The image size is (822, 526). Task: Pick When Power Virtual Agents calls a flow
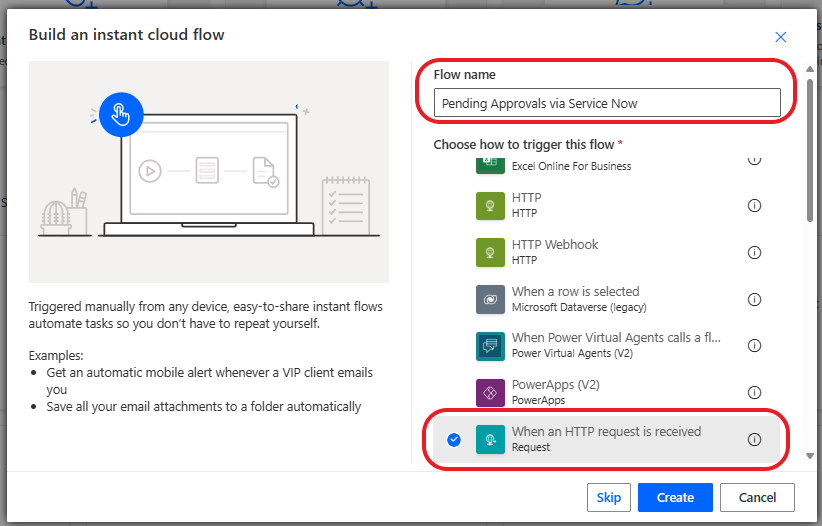[x=605, y=346]
